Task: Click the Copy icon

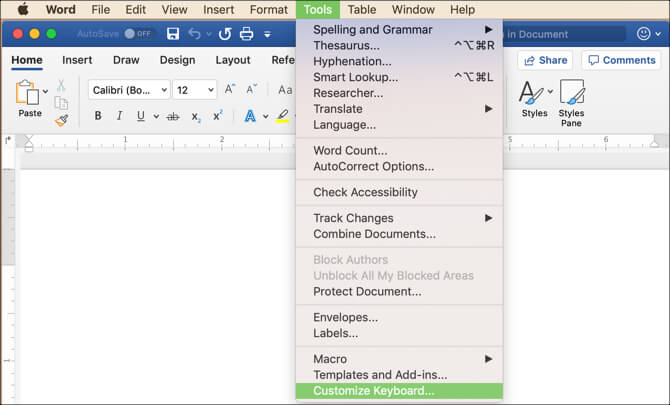Action: 61,103
